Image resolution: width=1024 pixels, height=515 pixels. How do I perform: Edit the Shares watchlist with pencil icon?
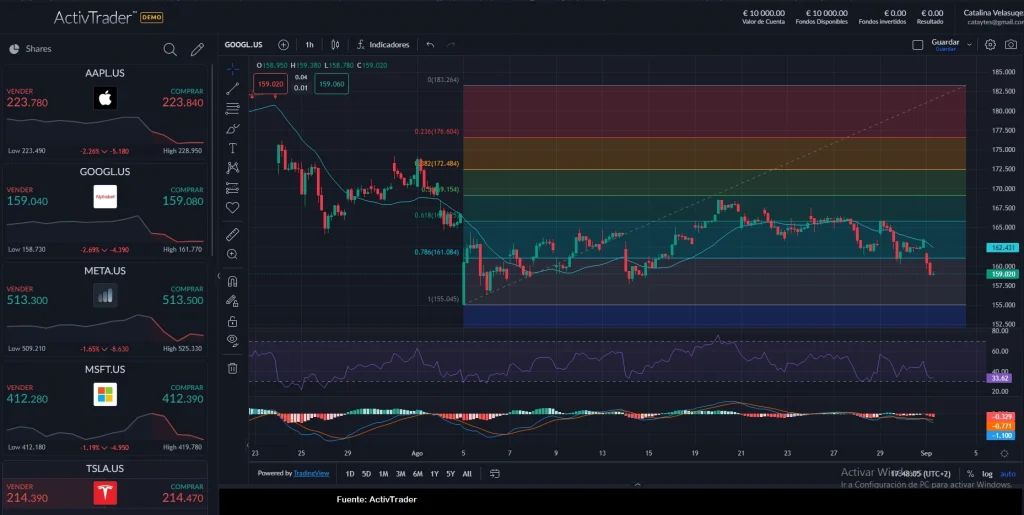(x=197, y=50)
